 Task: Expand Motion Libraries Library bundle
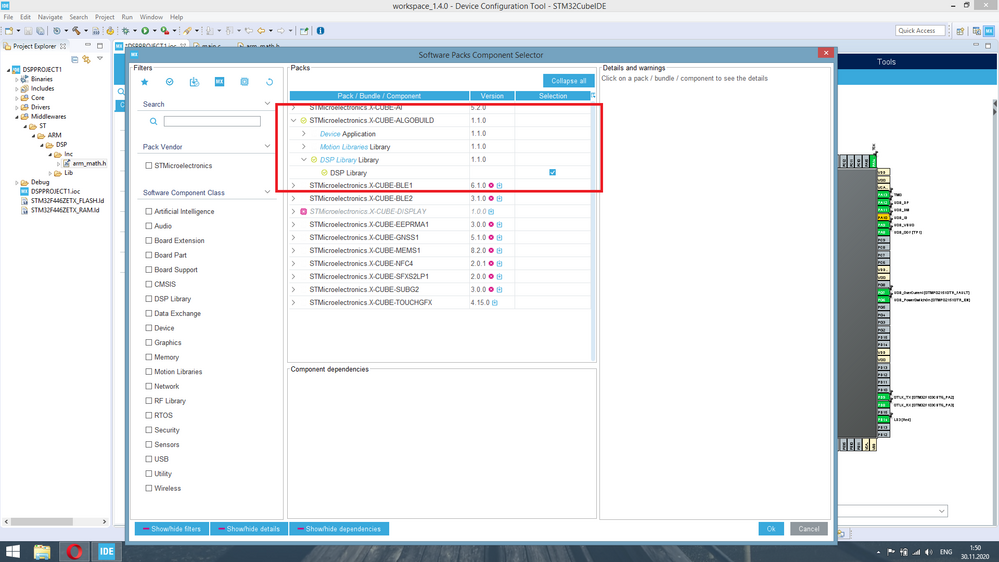click(304, 147)
